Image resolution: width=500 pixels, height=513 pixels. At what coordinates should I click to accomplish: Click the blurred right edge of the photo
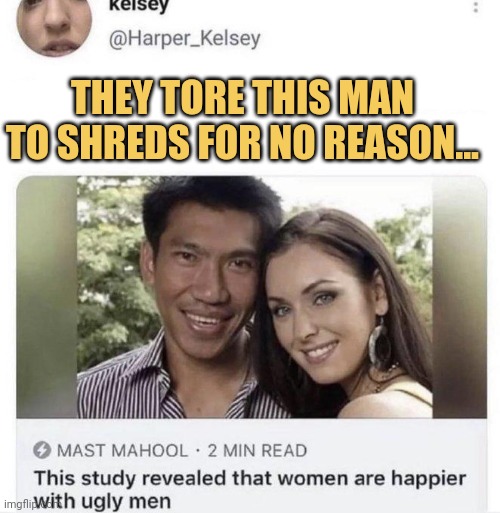point(459,297)
